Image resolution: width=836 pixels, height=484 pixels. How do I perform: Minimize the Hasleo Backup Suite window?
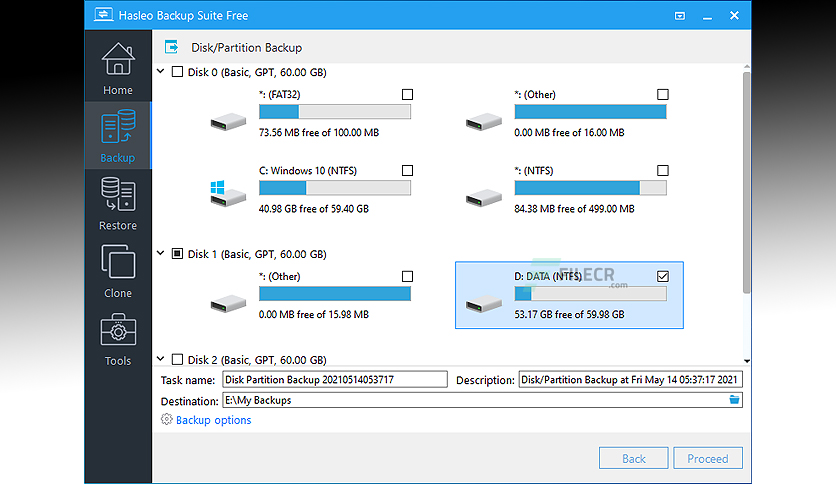coord(708,16)
